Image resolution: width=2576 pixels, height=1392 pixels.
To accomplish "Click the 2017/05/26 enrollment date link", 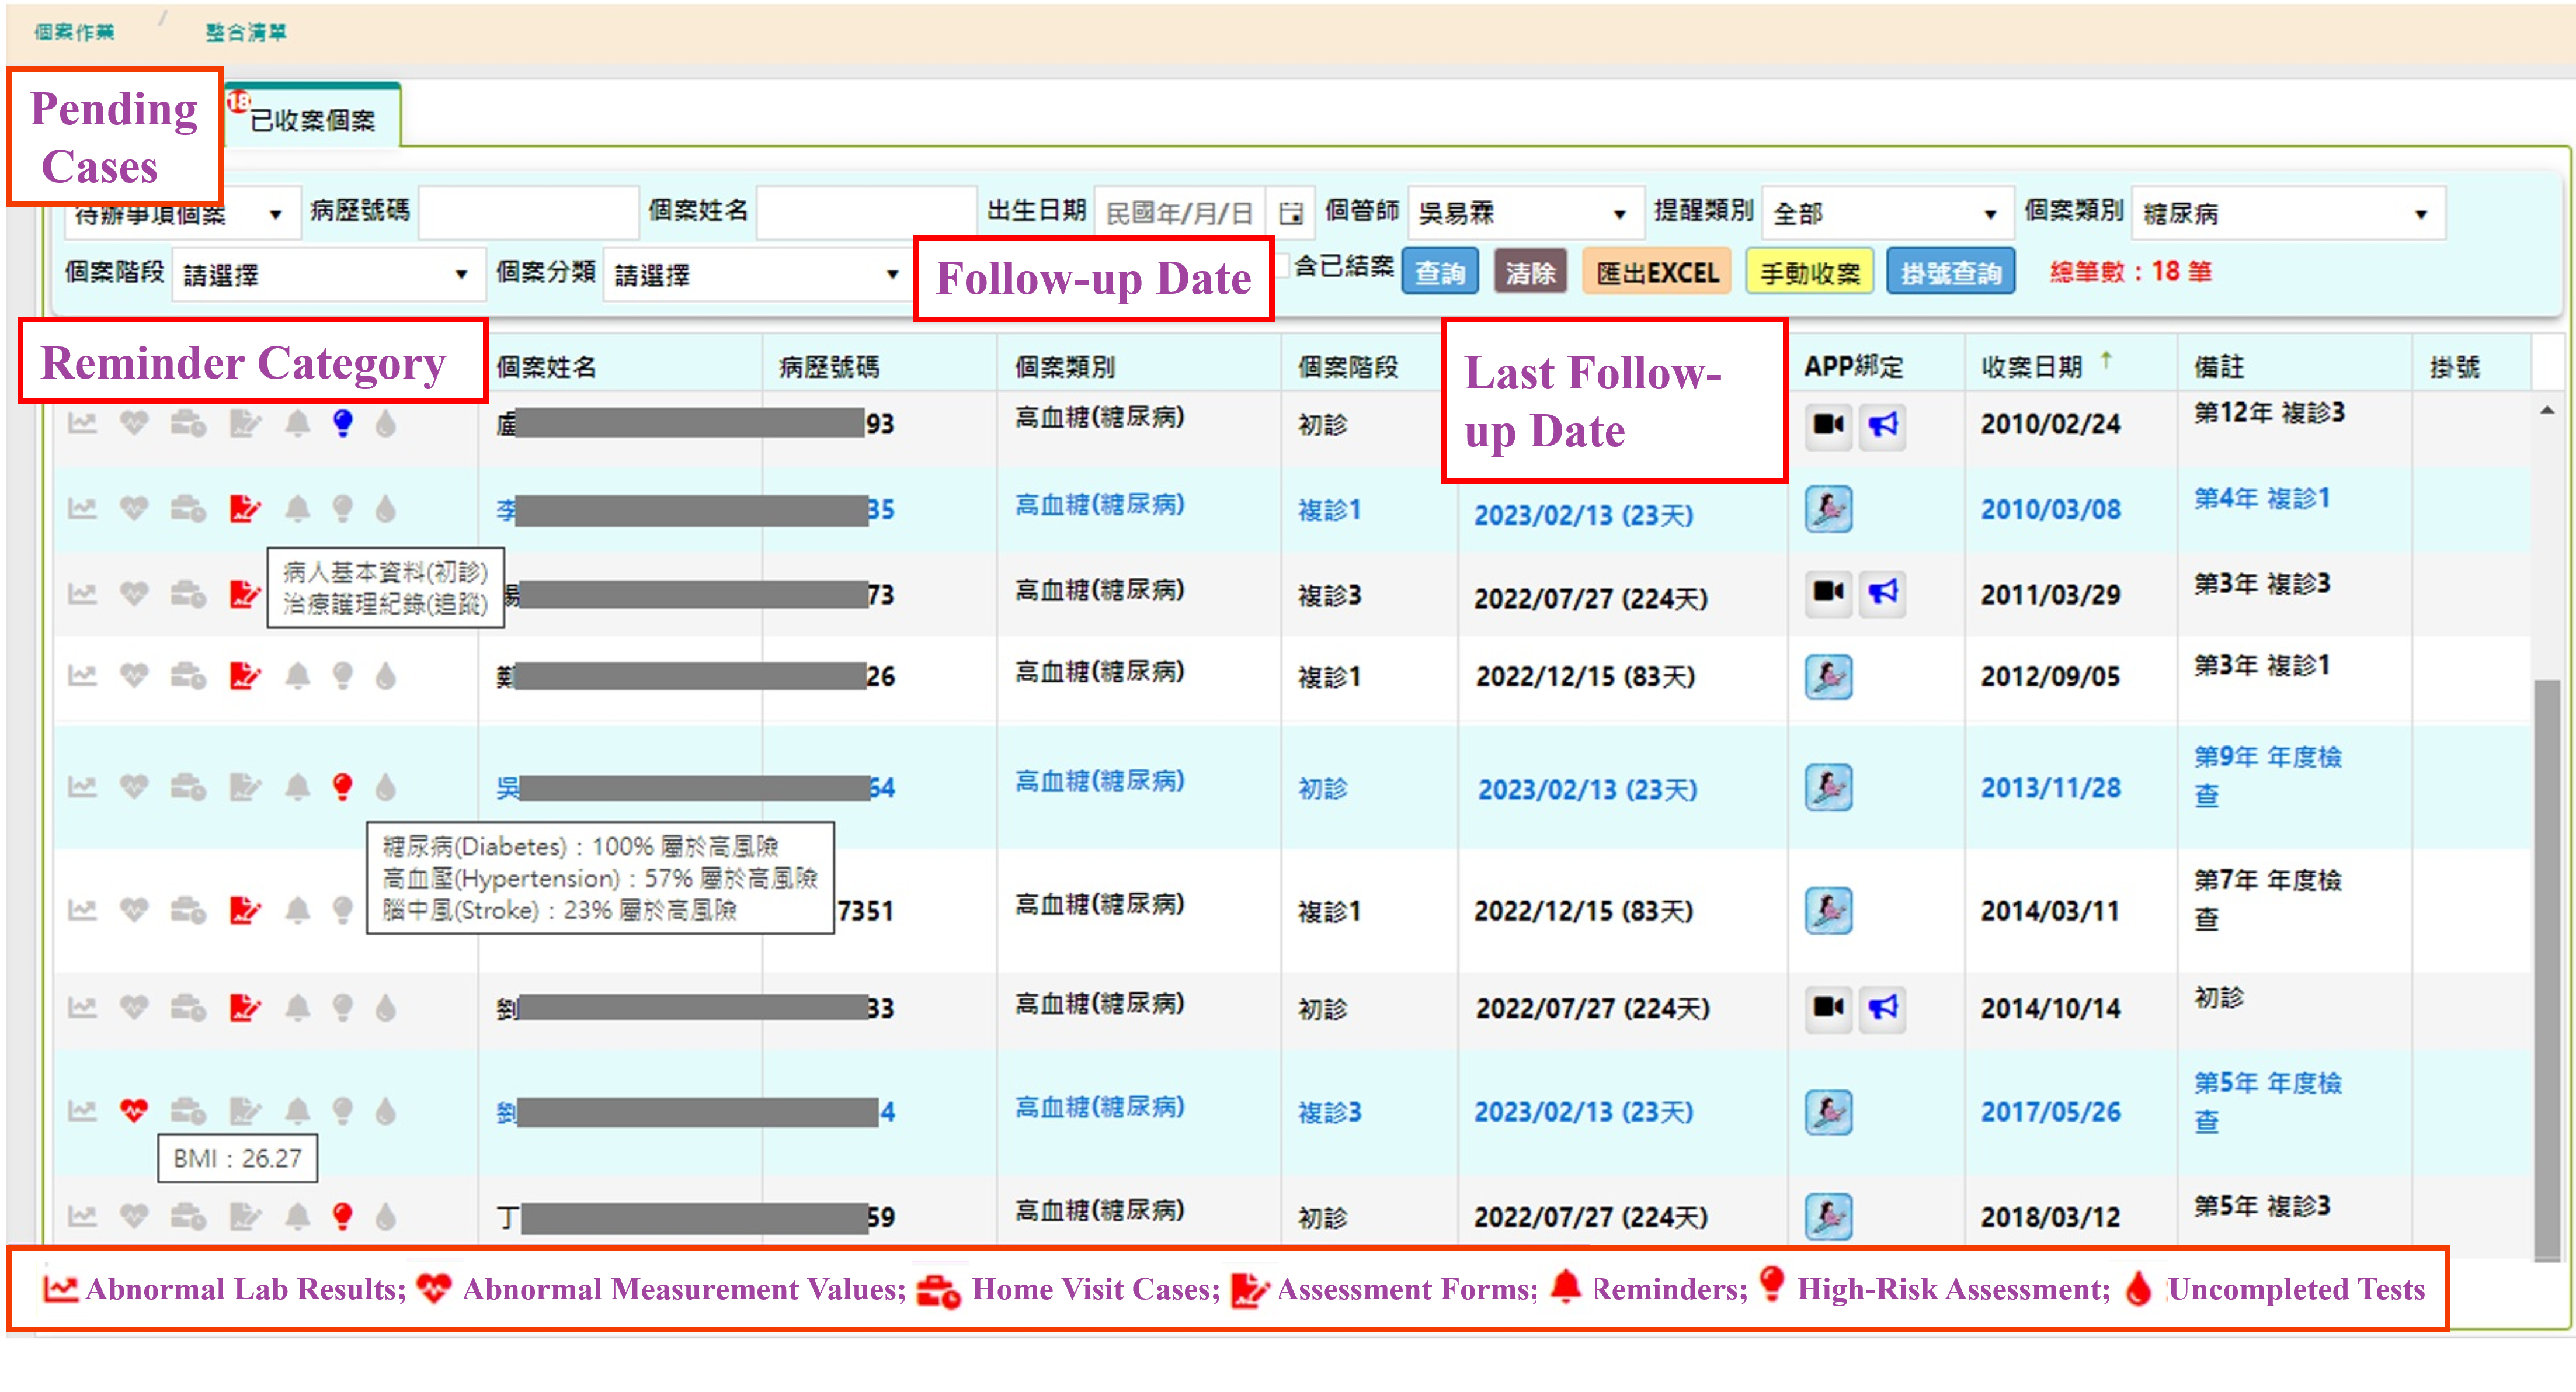I will tap(2051, 1111).
